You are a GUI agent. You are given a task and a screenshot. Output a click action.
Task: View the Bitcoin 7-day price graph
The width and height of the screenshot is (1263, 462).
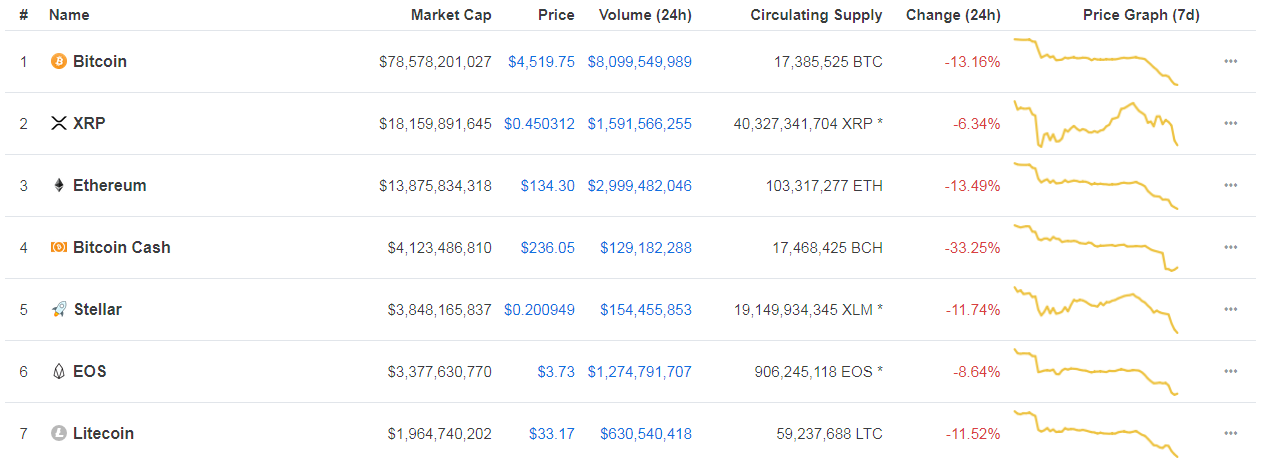pos(1096,62)
